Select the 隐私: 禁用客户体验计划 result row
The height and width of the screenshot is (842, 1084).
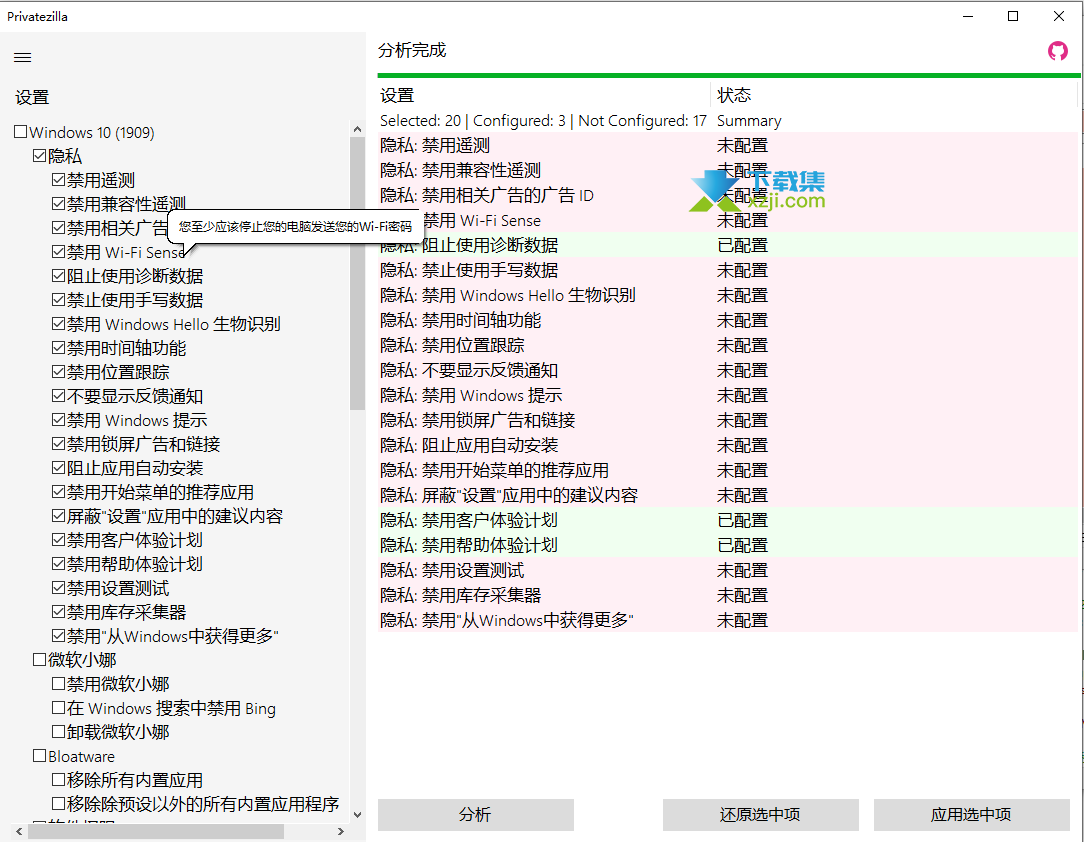point(728,520)
